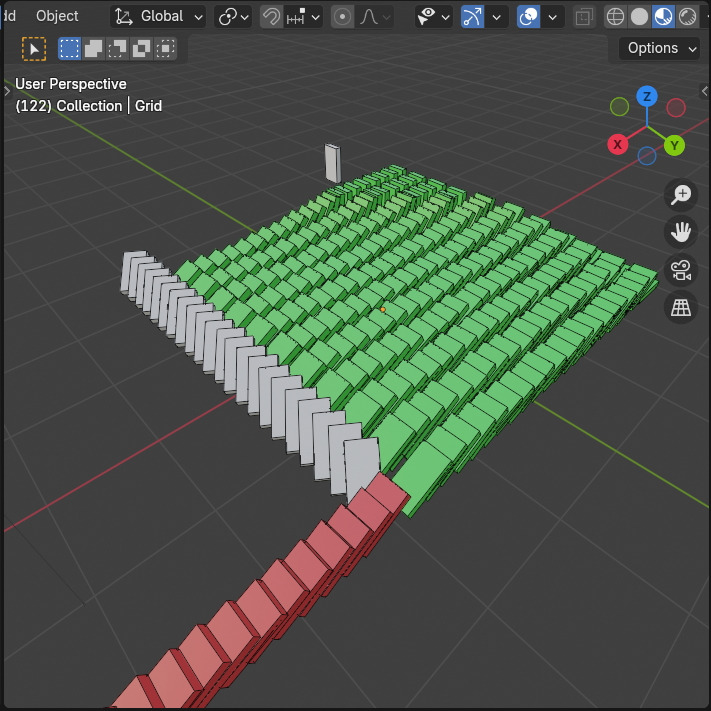Click the pan view hand button
Screen dimensions: 711x711
pos(681,232)
